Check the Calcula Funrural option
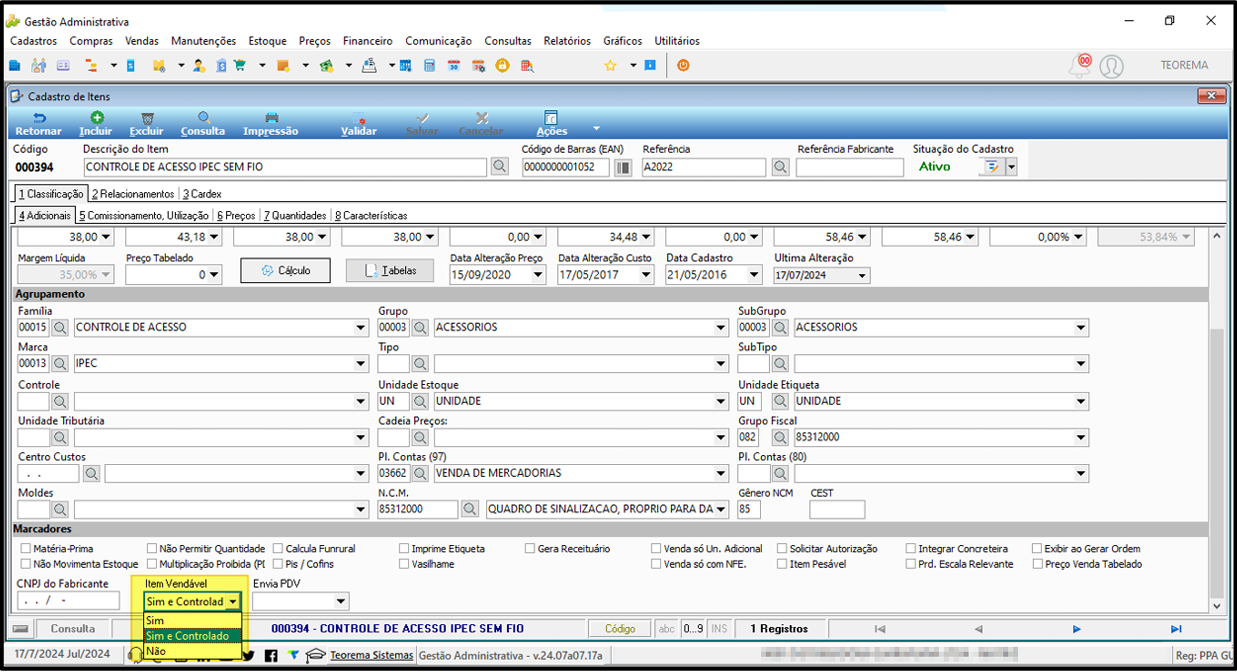1237x672 pixels. (x=278, y=549)
